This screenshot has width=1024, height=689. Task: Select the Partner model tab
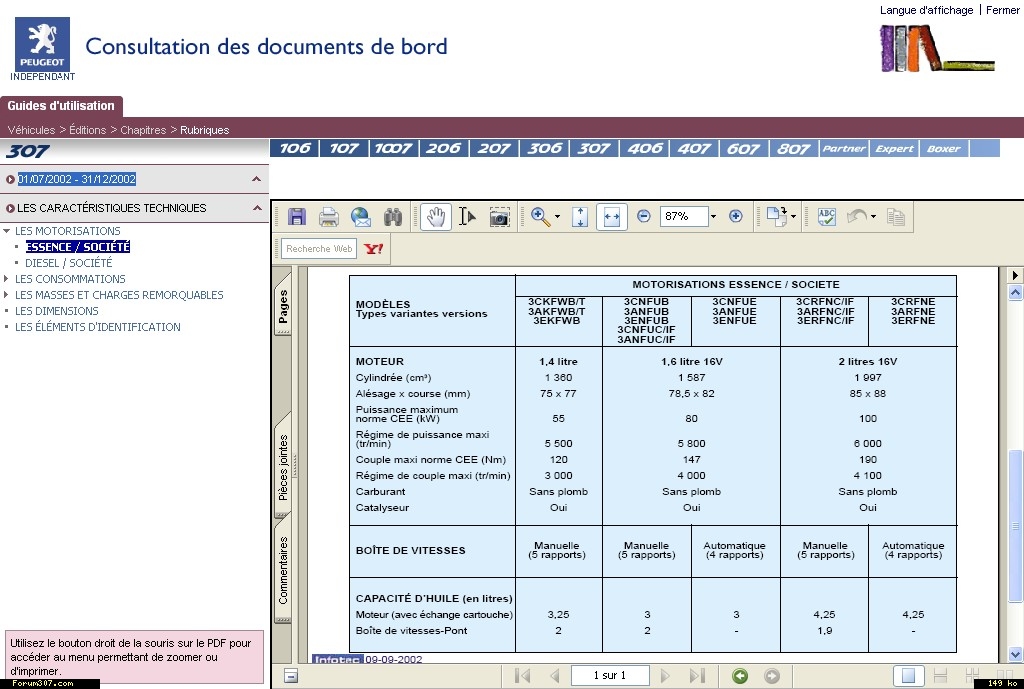(844, 148)
